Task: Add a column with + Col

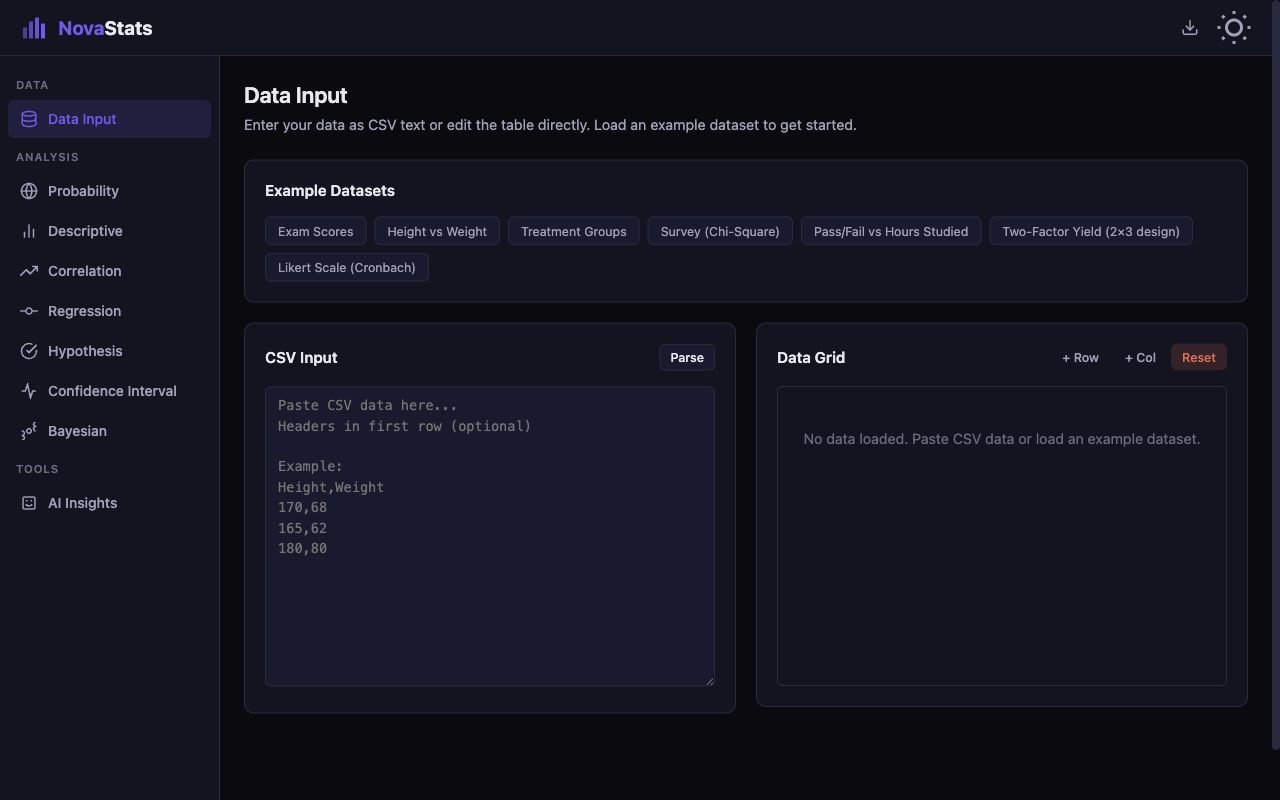Action: coord(1140,357)
